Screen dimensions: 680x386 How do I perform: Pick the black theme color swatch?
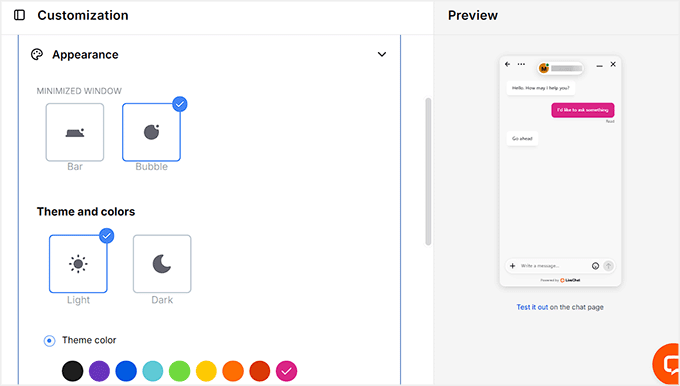point(72,371)
